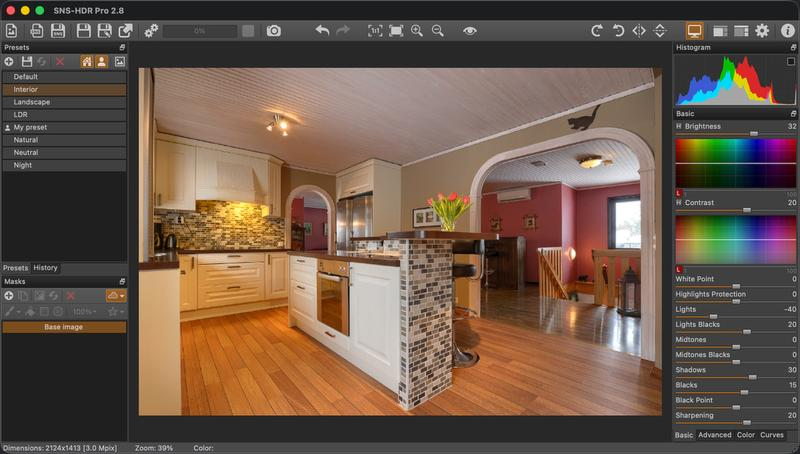Toggle the before/after preview eye
This screenshot has width=800, height=454.
[x=470, y=31]
